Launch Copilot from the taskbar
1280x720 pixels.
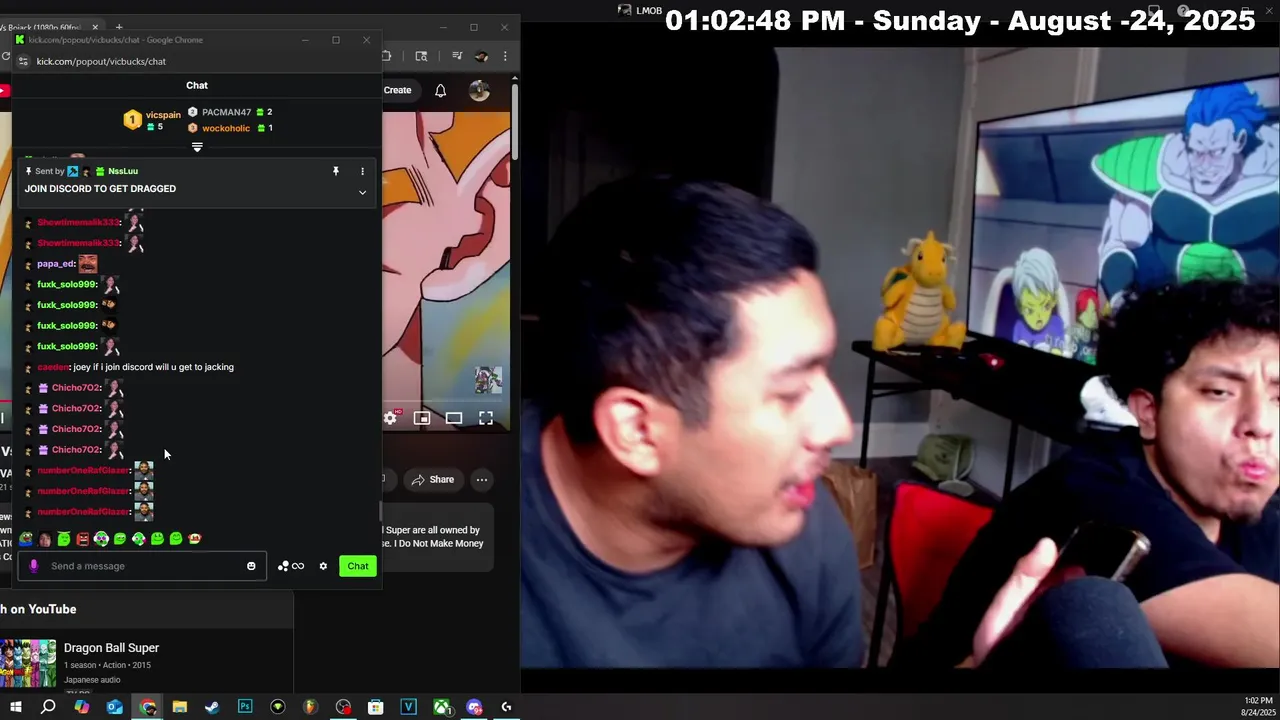(82, 707)
